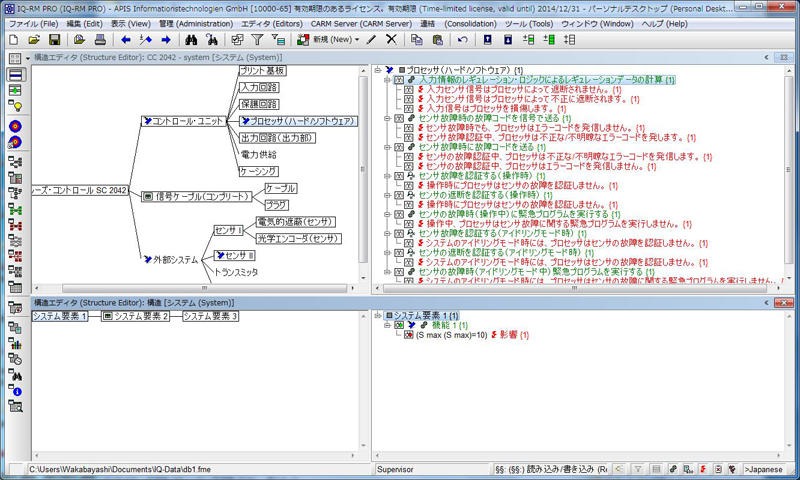
Task: Collapse the 'センサ故障時に故障コードを送る' node
Action: 387,147
